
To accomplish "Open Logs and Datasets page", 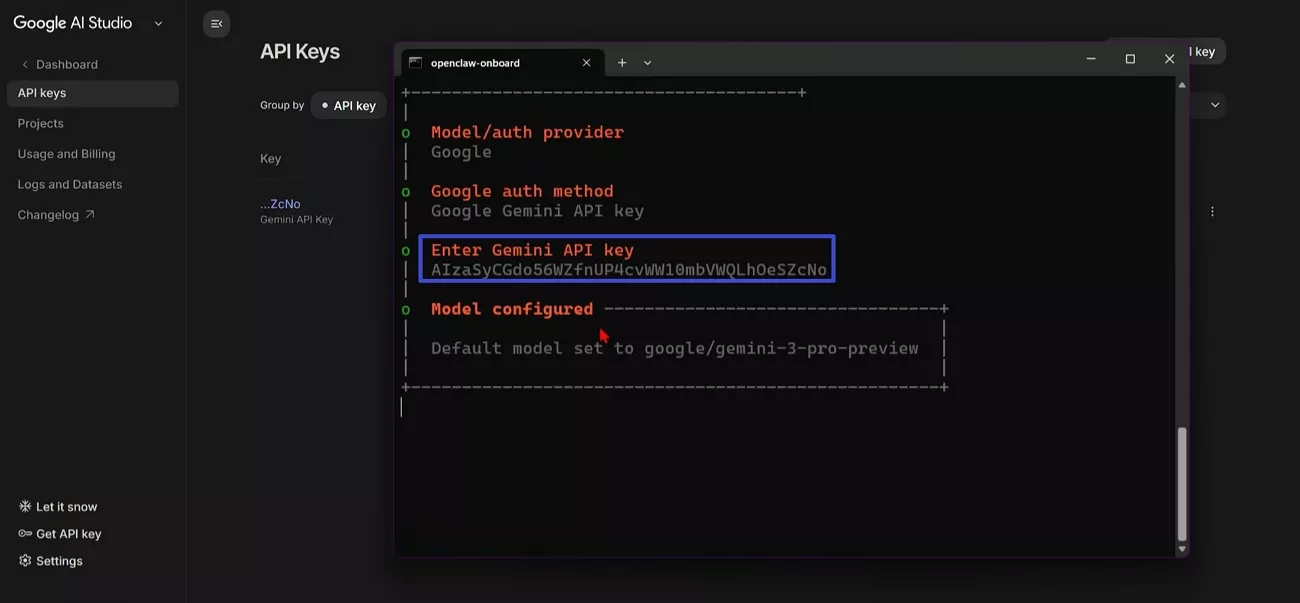I will tap(70, 185).
